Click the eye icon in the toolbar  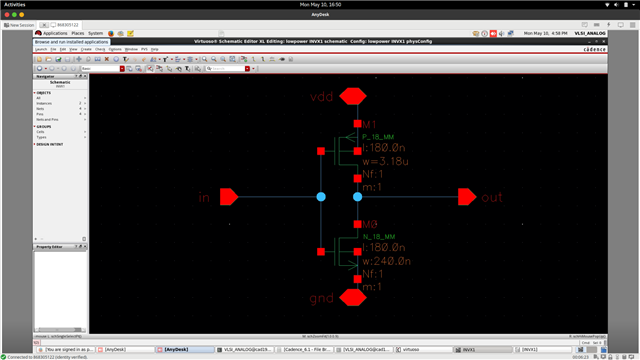(x=282, y=59)
